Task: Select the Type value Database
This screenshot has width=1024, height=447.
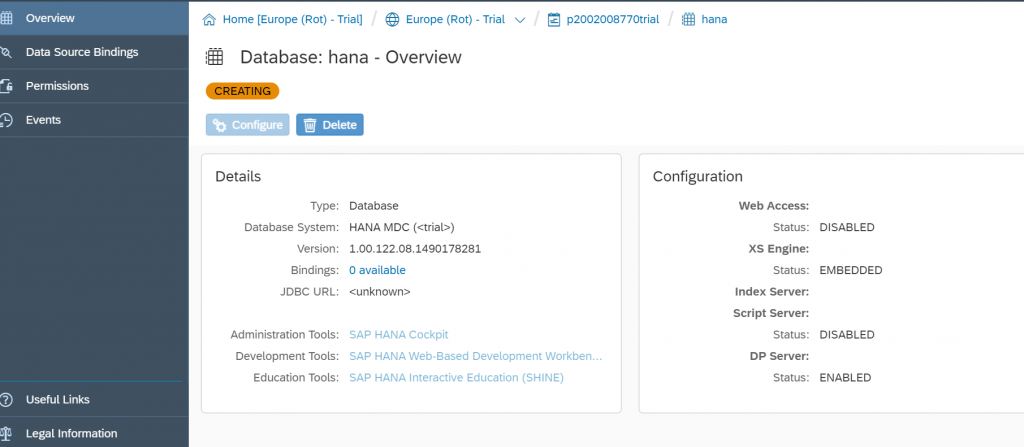Action: pos(374,206)
